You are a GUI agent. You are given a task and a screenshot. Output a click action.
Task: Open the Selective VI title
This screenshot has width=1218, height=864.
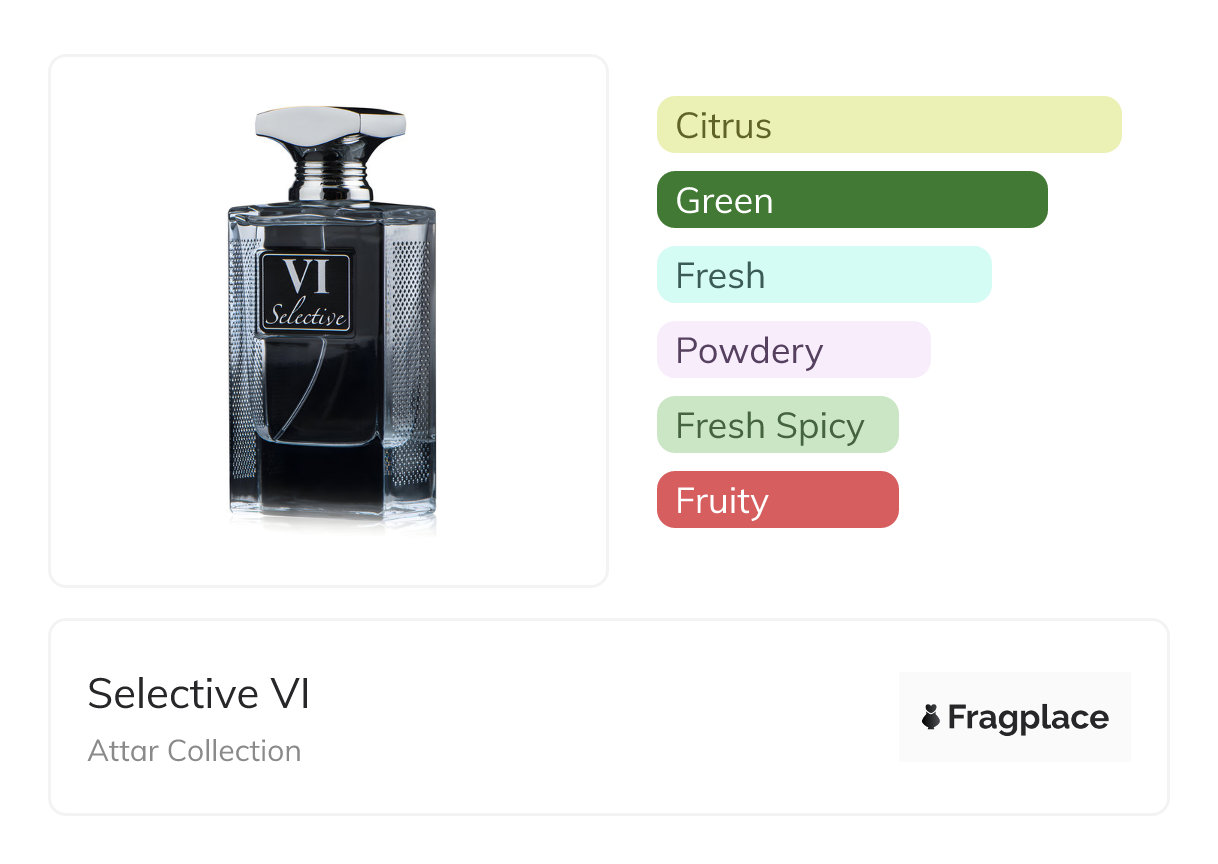(198, 693)
